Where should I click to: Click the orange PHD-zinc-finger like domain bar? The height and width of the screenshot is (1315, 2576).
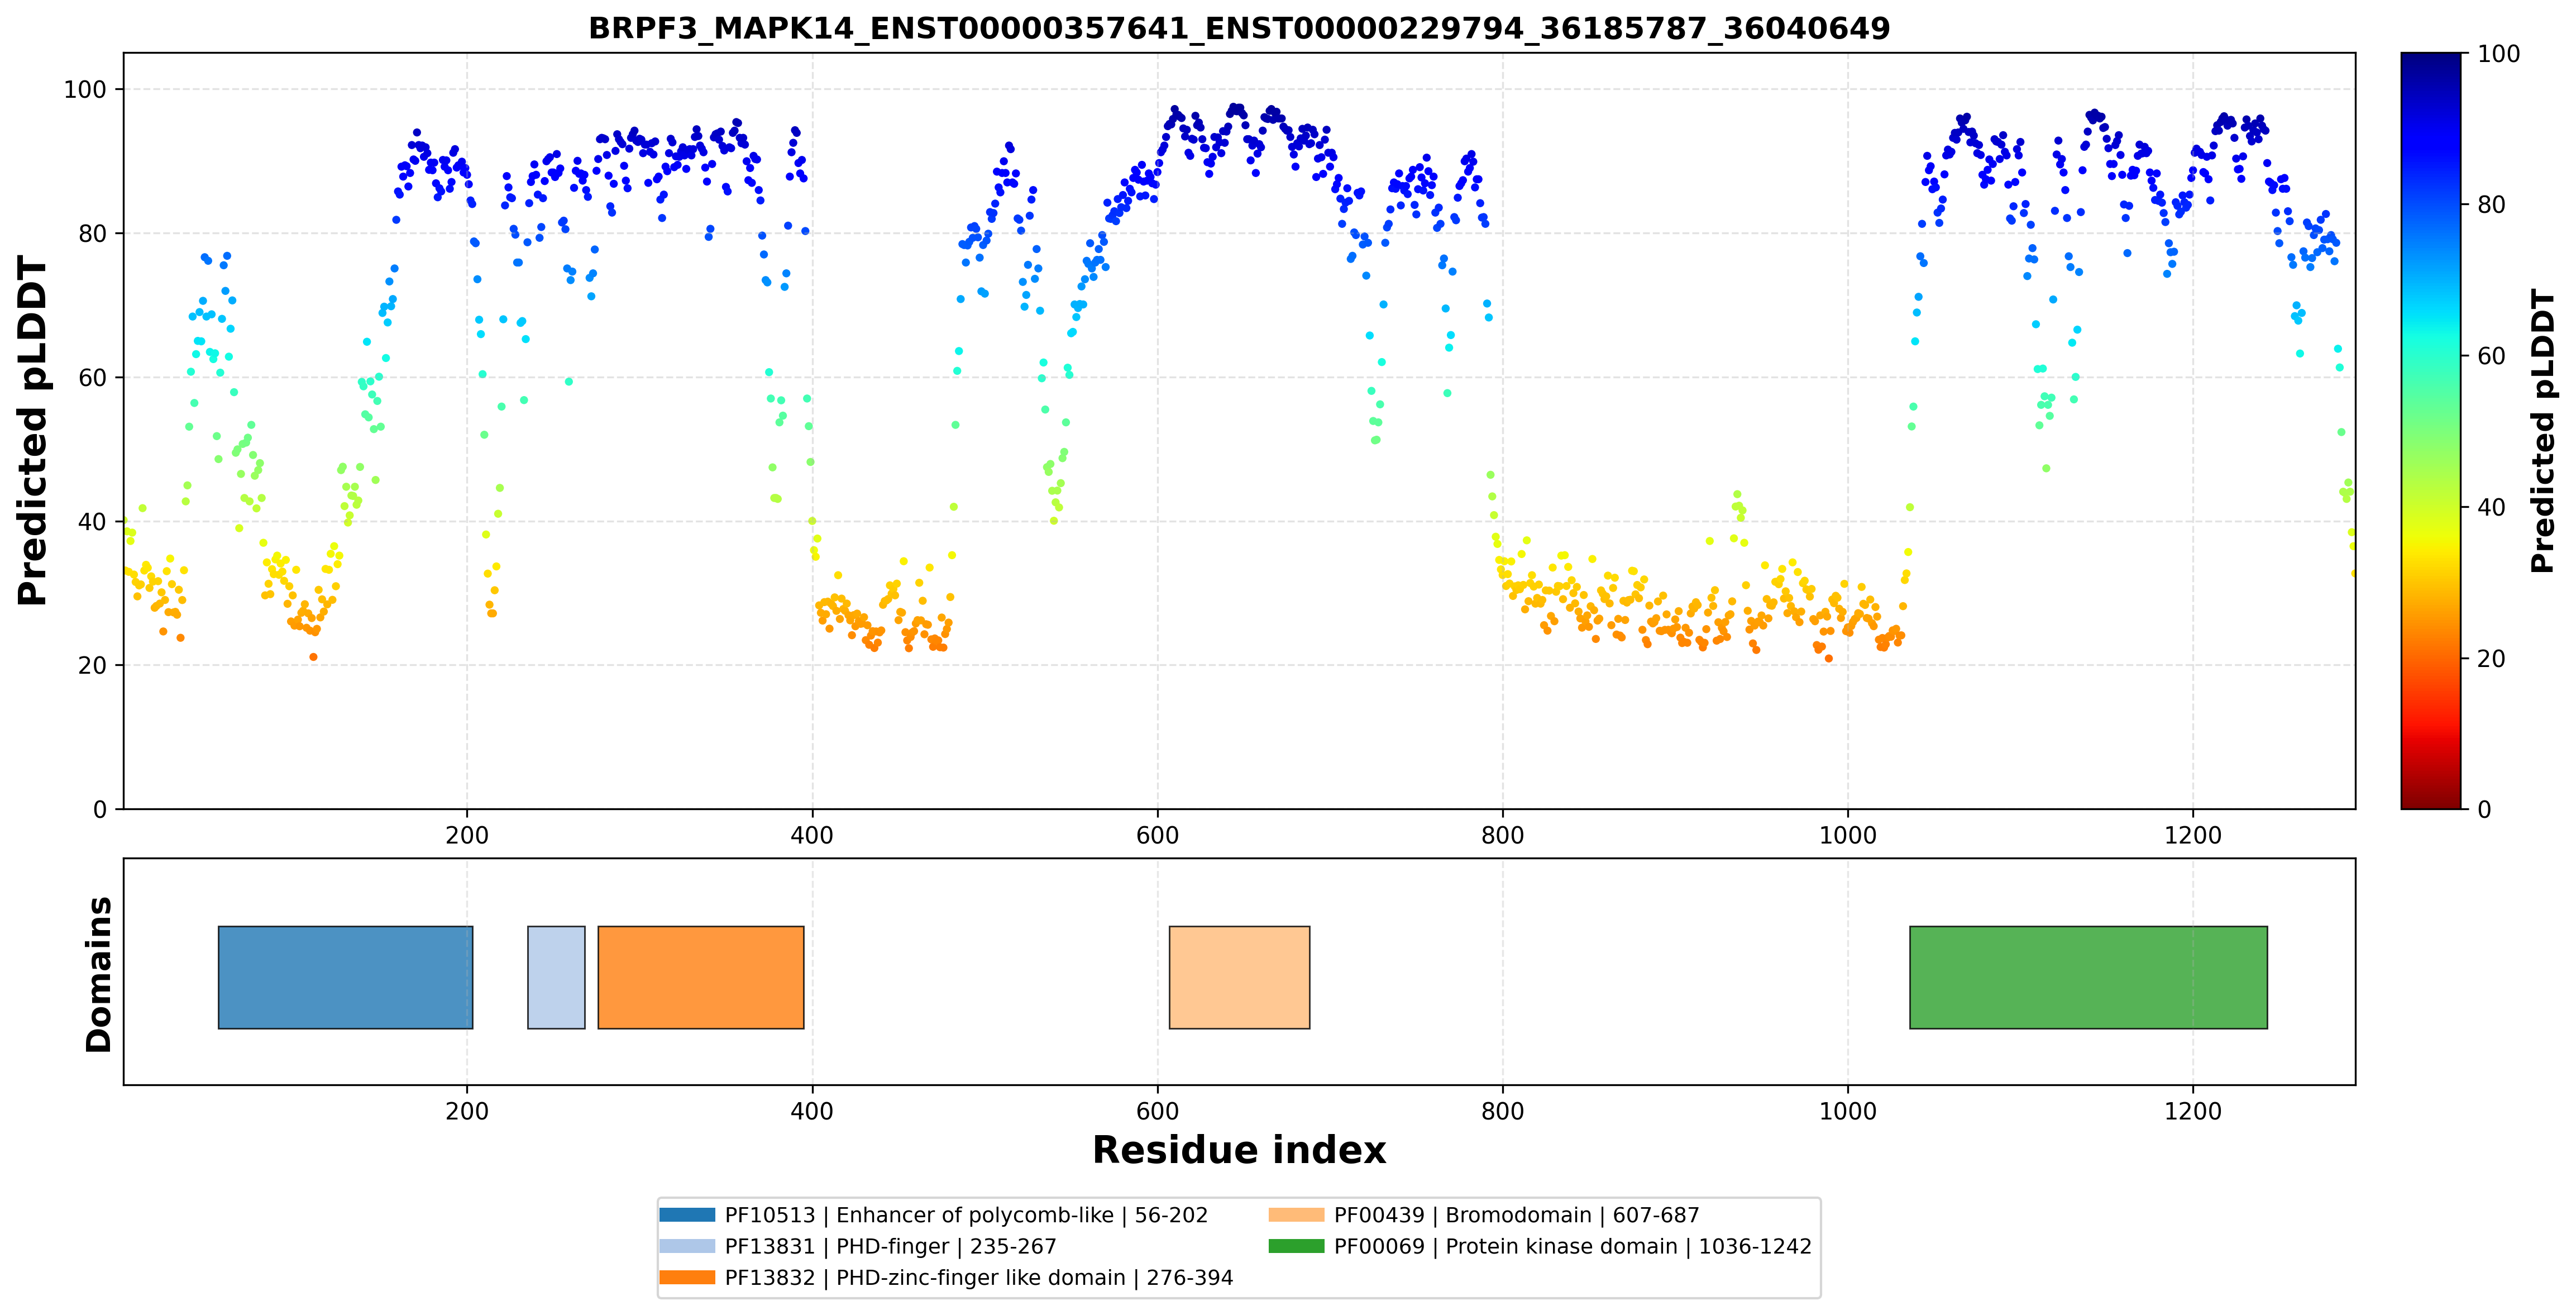click(x=701, y=977)
